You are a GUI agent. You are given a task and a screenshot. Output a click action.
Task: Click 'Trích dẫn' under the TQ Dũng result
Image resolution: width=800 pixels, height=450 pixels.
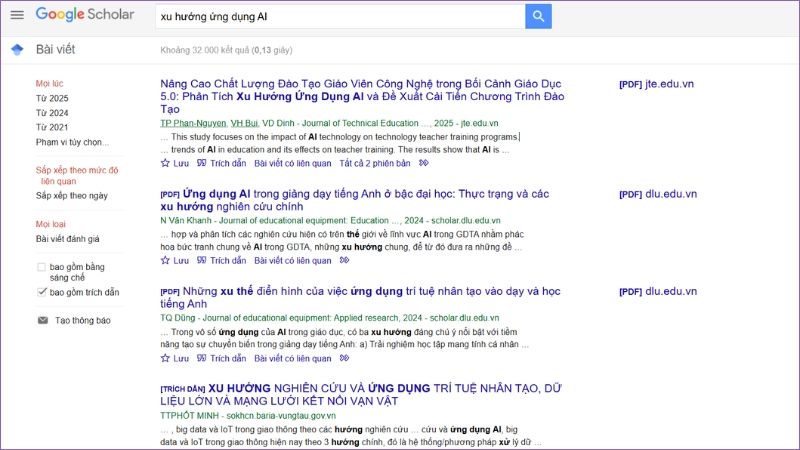(x=228, y=358)
